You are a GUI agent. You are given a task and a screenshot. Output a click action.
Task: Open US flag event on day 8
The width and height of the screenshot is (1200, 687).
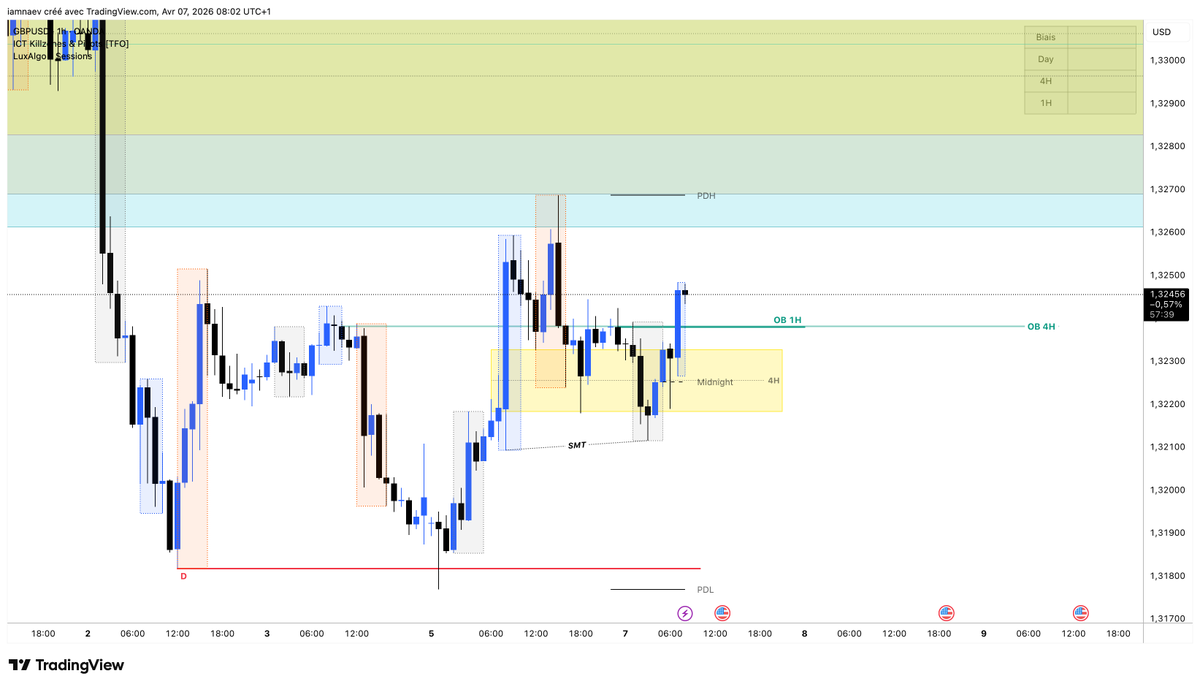tap(946, 612)
